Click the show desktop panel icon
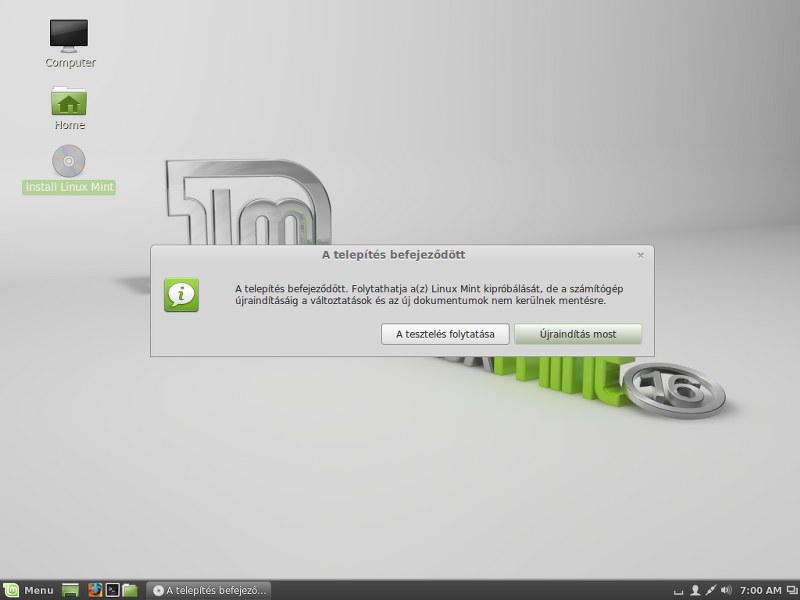The height and width of the screenshot is (600, 800). coord(70,590)
